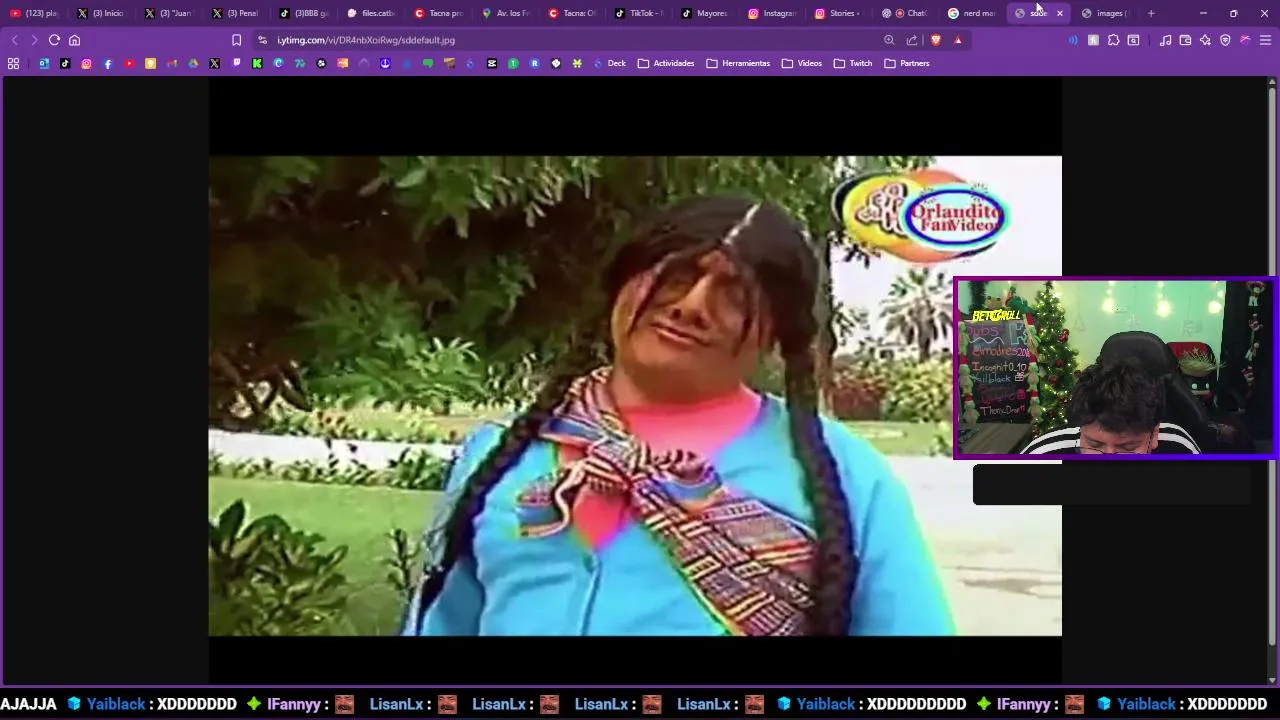Screen dimensions: 1280x720
Task: Open the Facebook bookmark icon
Action: point(108,63)
